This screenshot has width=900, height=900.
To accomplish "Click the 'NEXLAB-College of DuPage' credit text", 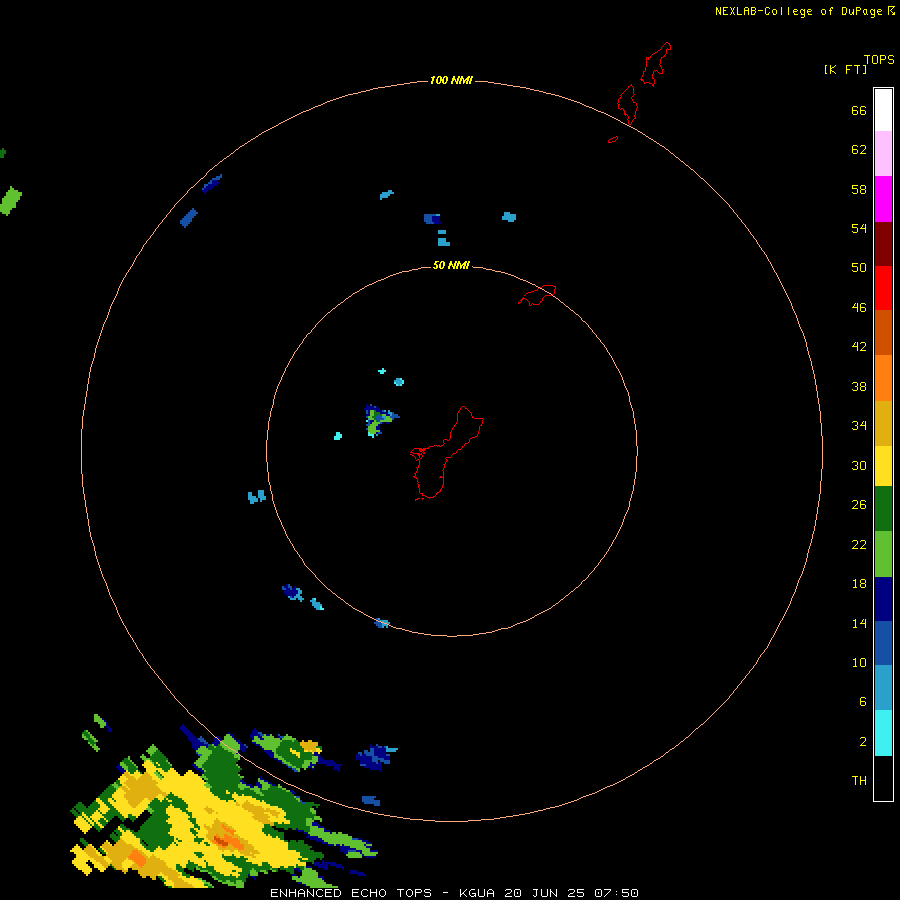I will coord(798,11).
